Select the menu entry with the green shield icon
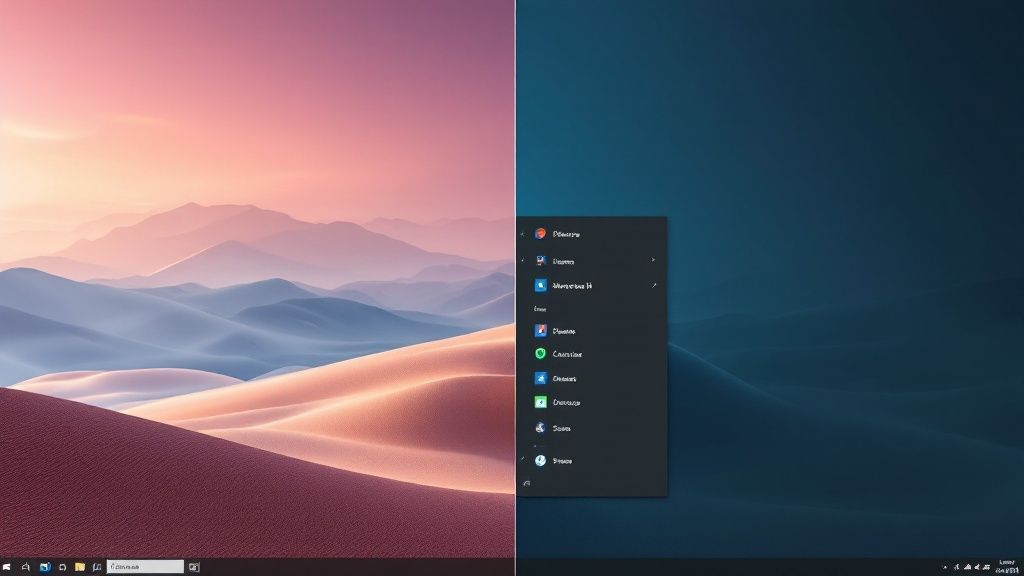 point(592,354)
